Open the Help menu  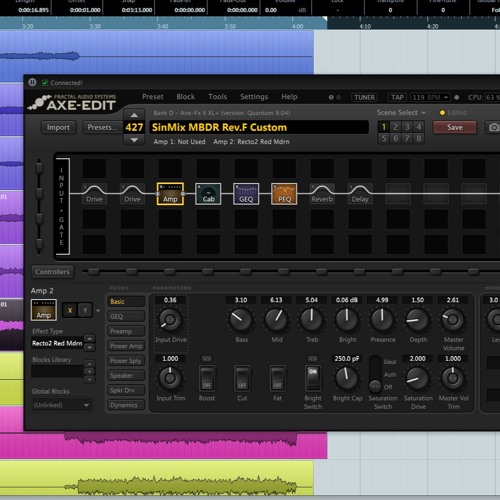click(x=289, y=97)
